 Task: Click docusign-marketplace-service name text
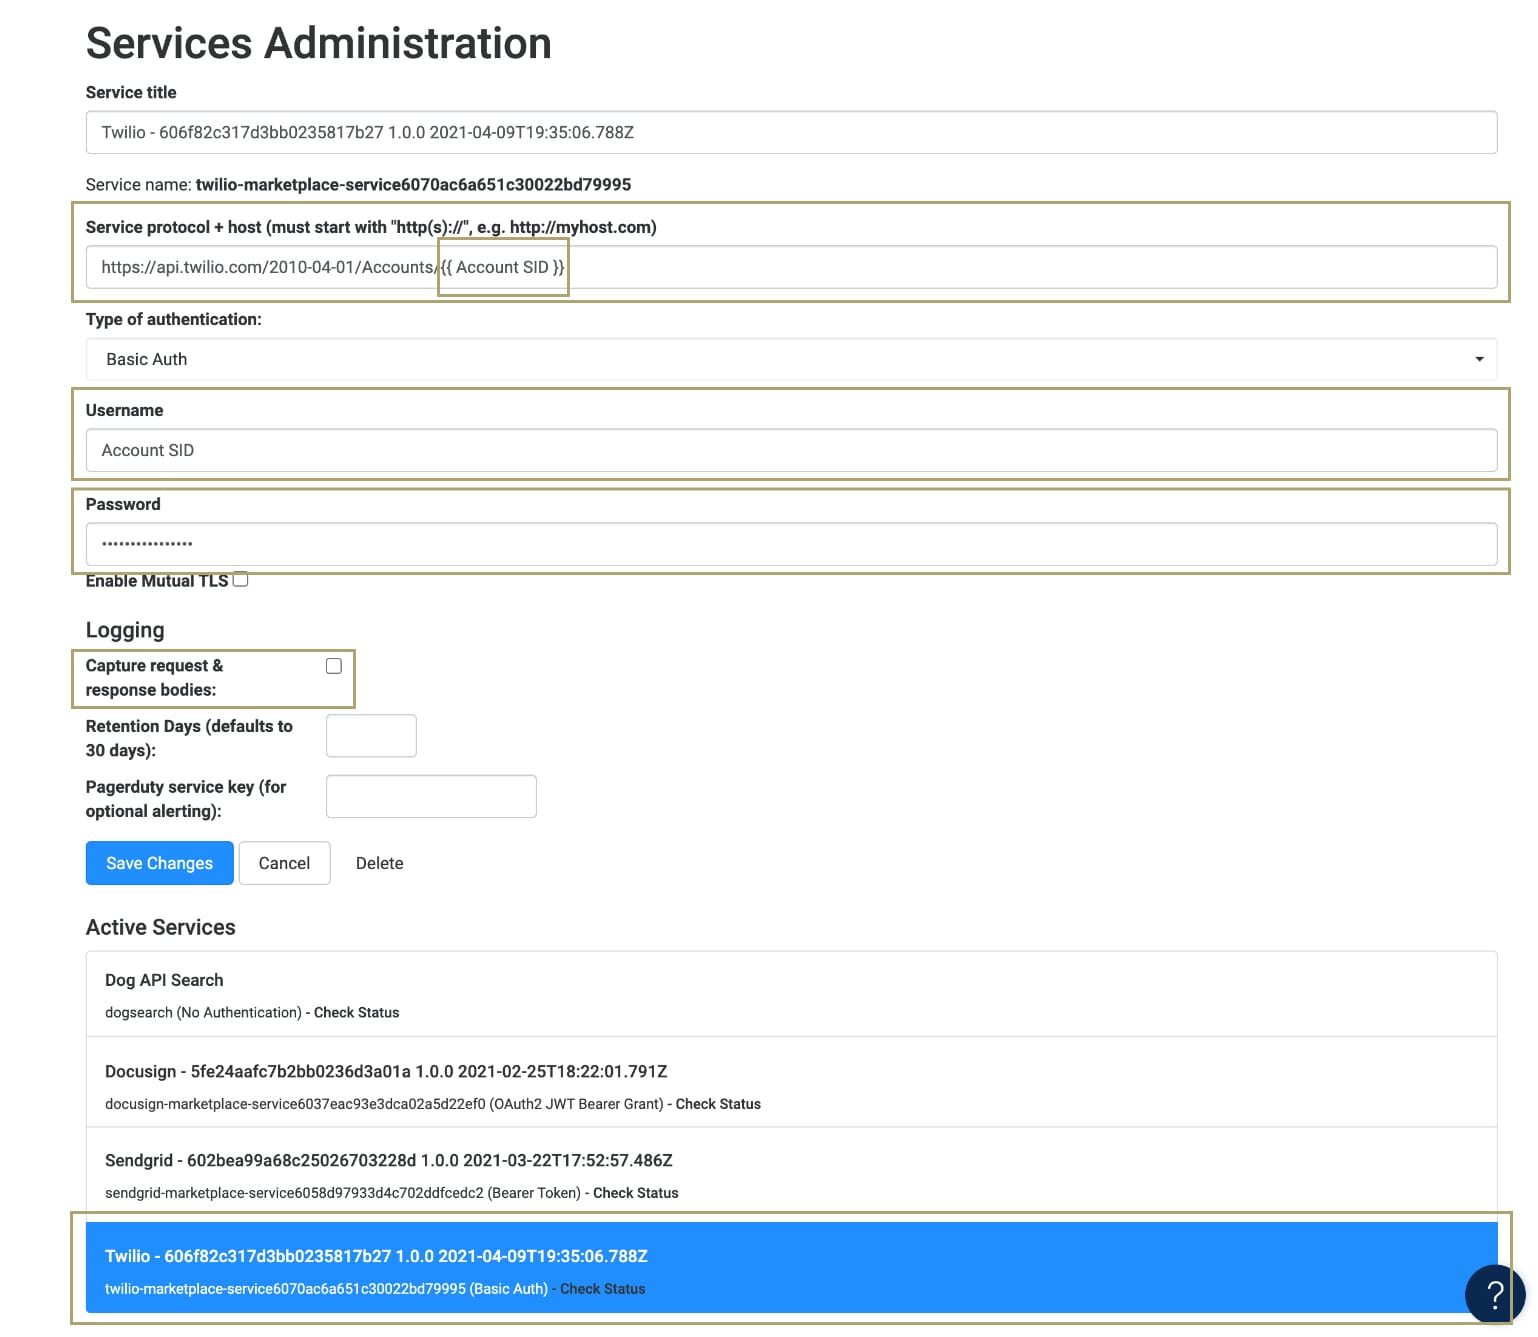(295, 1104)
